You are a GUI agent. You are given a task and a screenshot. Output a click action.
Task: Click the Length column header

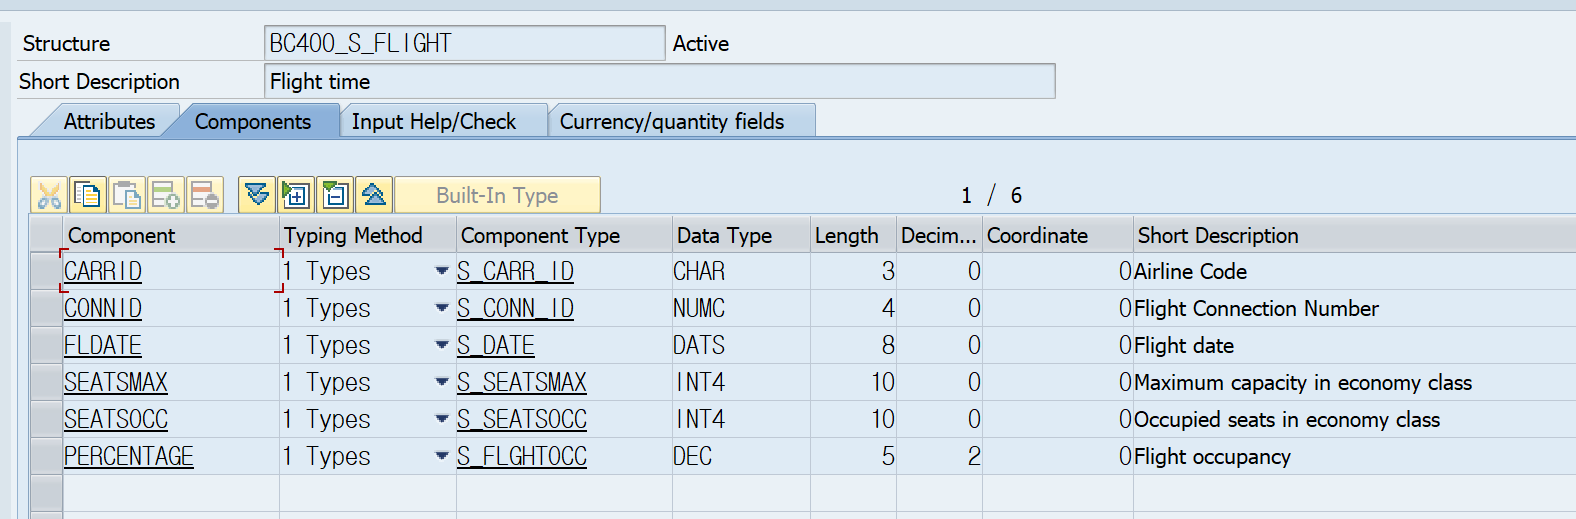coord(853,235)
